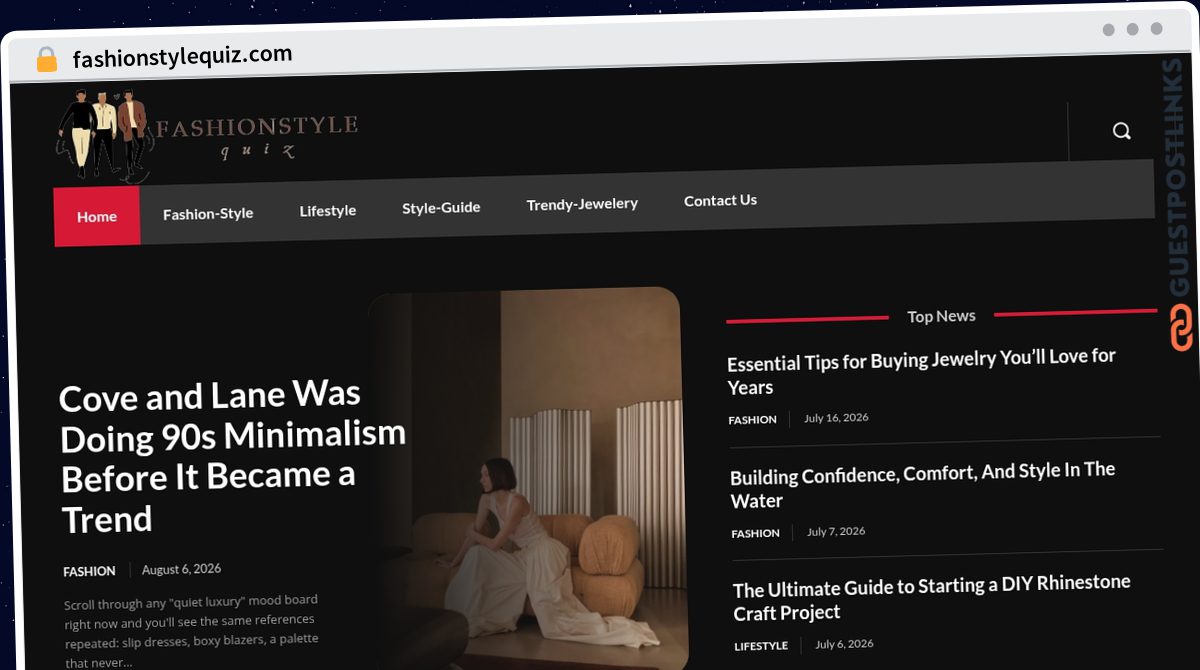Click FASHION tag dated July 16, 2026
The height and width of the screenshot is (670, 1200).
(x=752, y=420)
